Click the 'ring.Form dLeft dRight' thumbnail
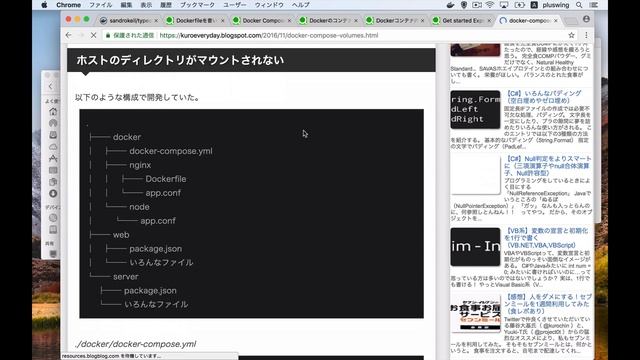 click(x=475, y=109)
